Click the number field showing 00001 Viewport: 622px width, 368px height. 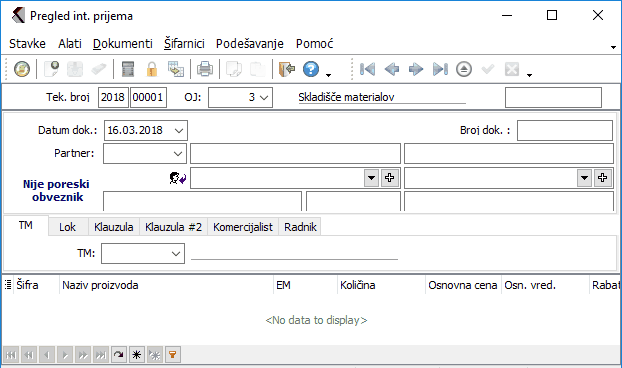tap(148, 98)
